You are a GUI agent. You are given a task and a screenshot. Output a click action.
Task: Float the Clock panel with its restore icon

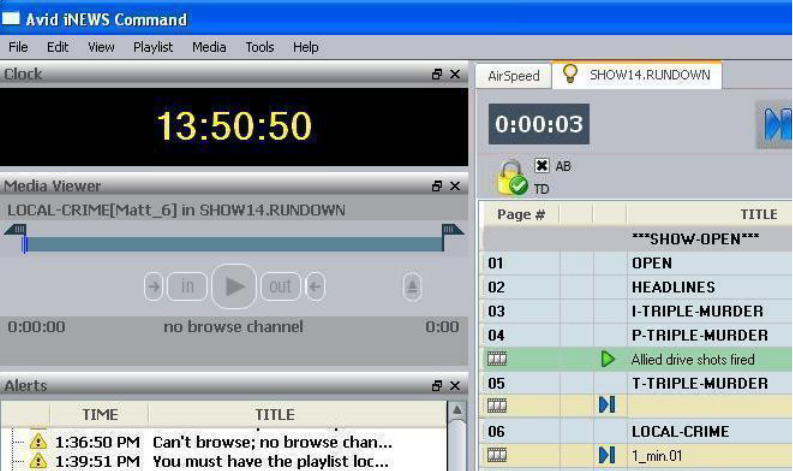pyautogui.click(x=437, y=74)
